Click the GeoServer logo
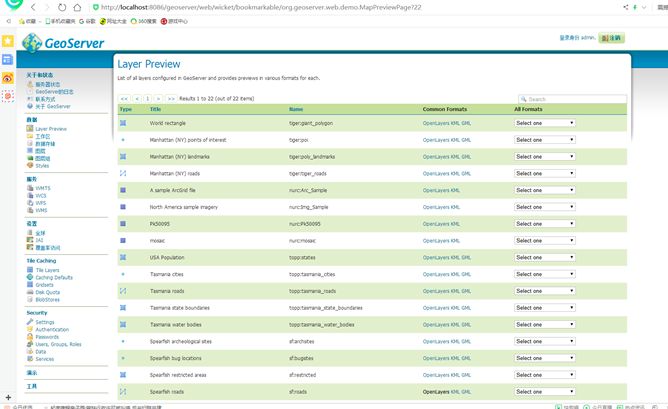The width and height of the screenshot is (668, 409). point(63,43)
